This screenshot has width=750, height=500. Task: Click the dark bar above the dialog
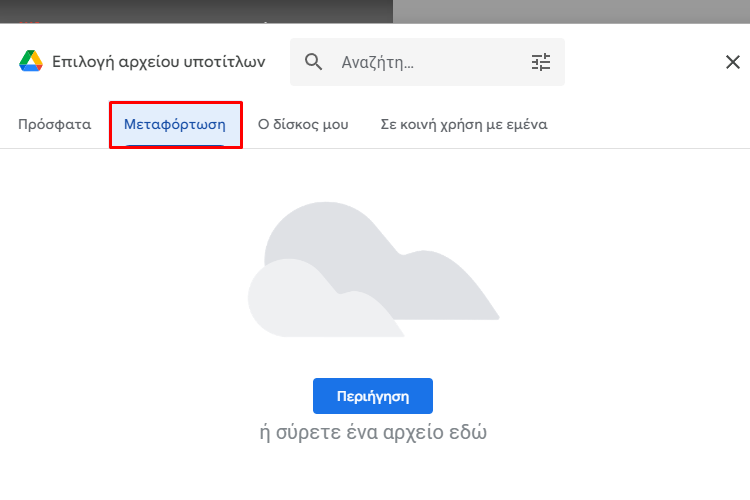pyautogui.click(x=196, y=11)
